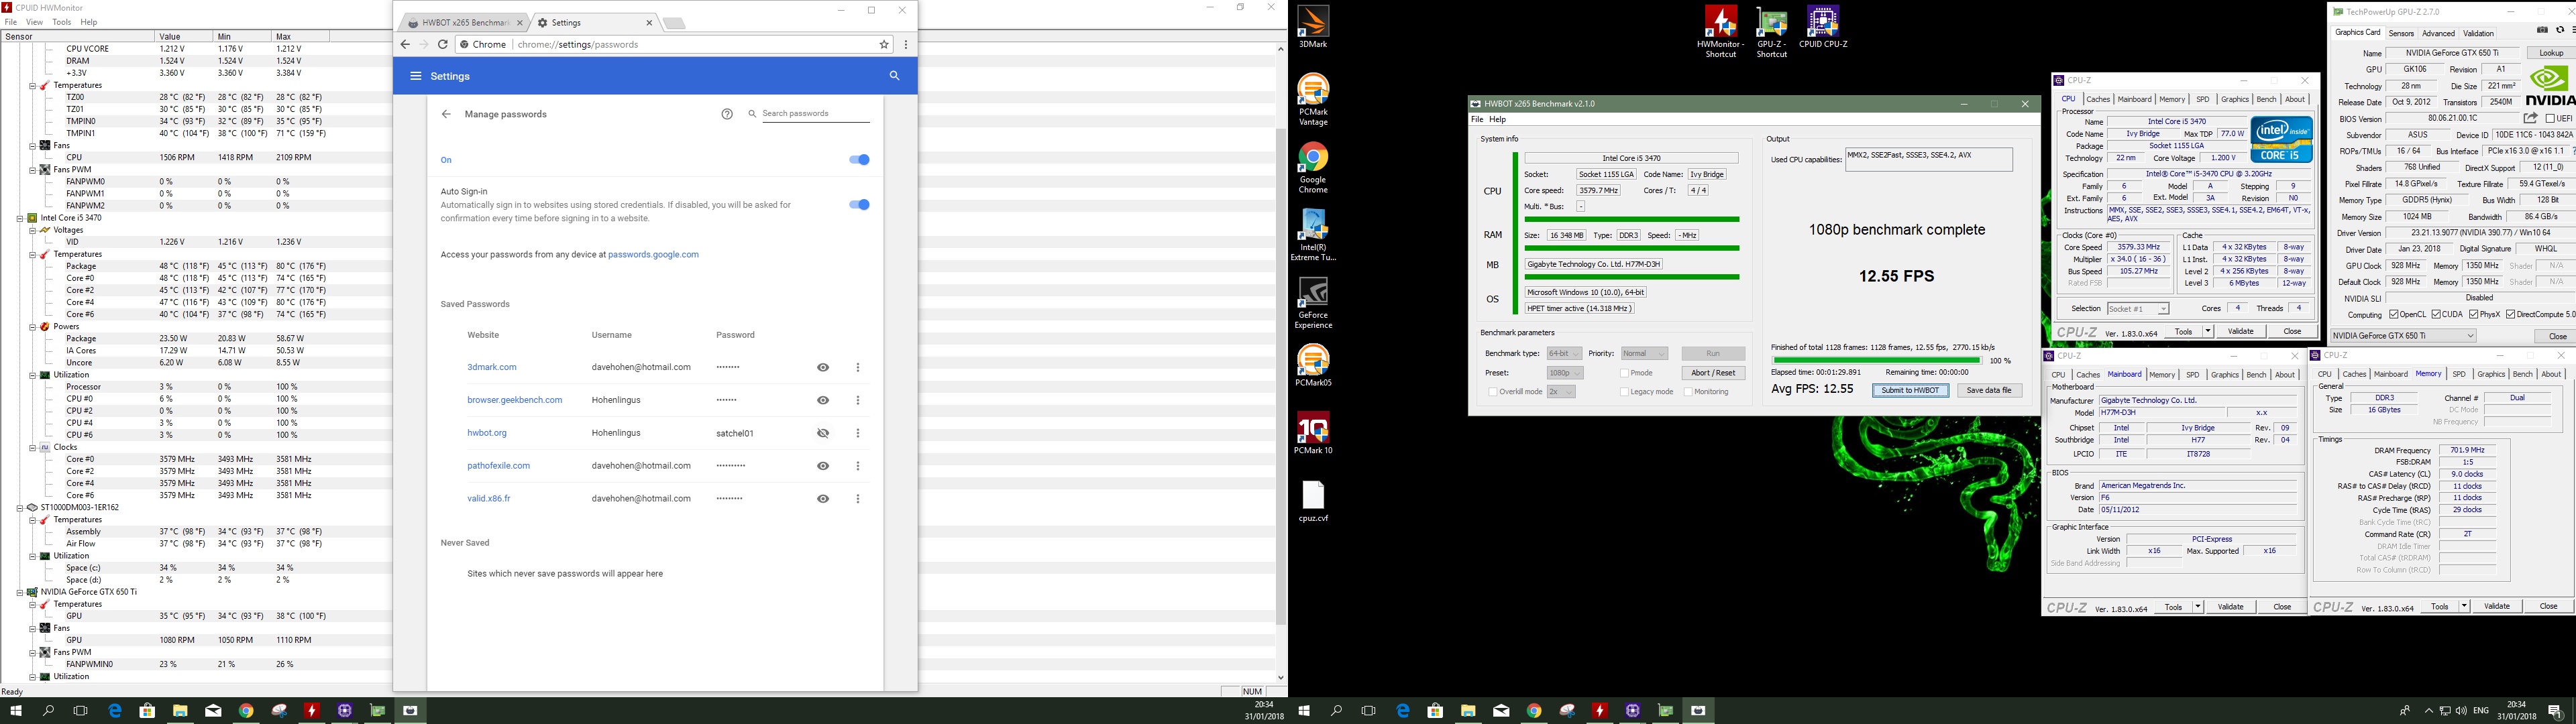The image size is (2576, 724).
Task: Open the Preset 1080p dropdown
Action: (1564, 373)
